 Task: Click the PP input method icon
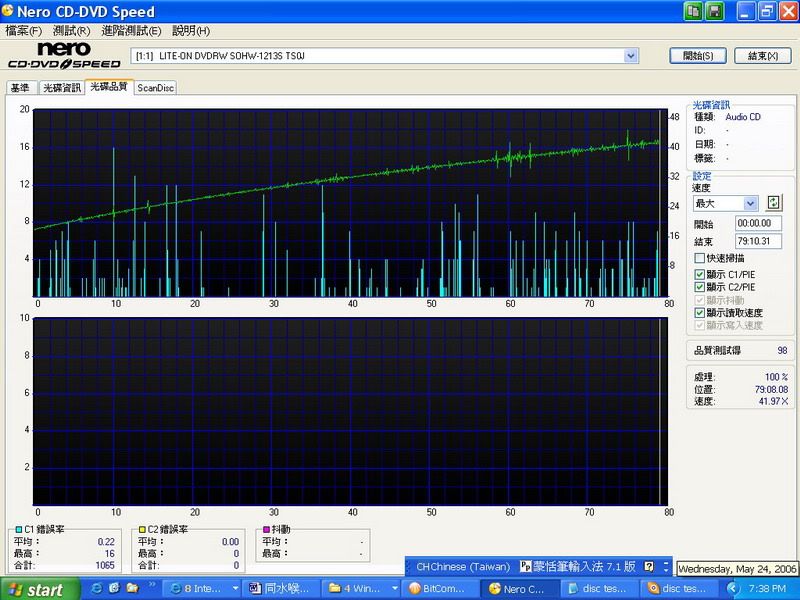[x=526, y=566]
